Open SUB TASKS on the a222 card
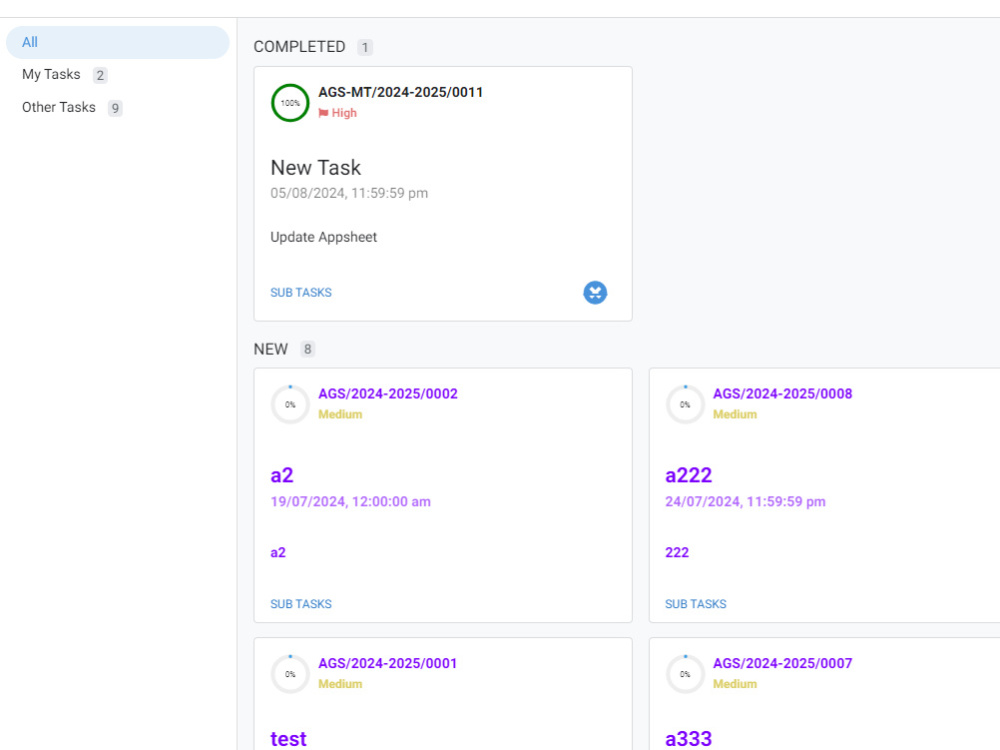This screenshot has width=1000, height=750. (x=695, y=603)
